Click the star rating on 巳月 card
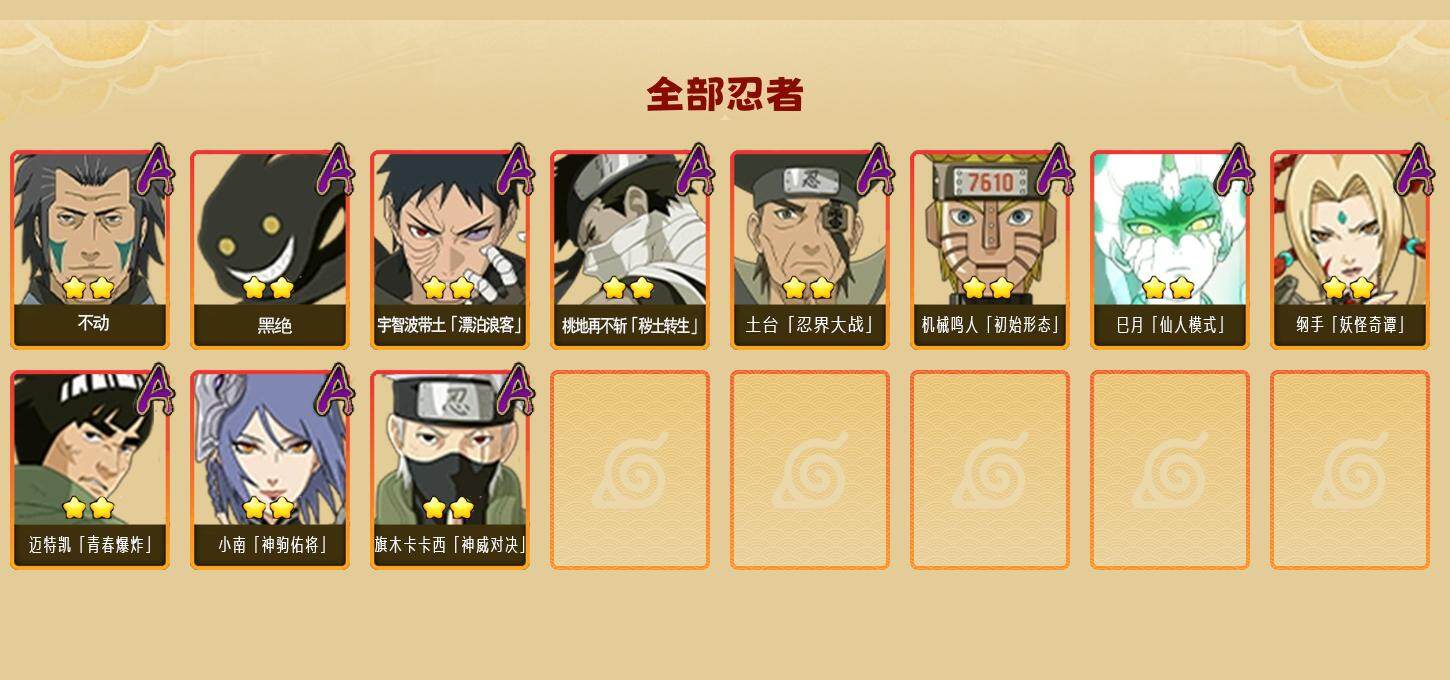The height and width of the screenshot is (680, 1450). pos(1168,288)
